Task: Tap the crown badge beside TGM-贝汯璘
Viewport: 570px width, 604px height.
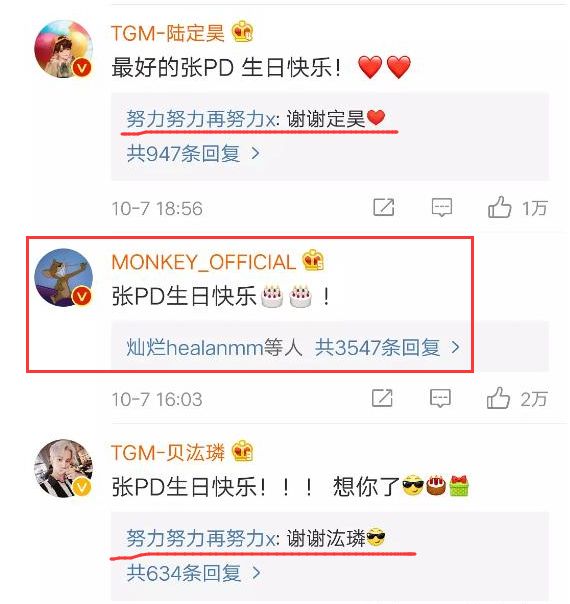Action: coord(243,451)
